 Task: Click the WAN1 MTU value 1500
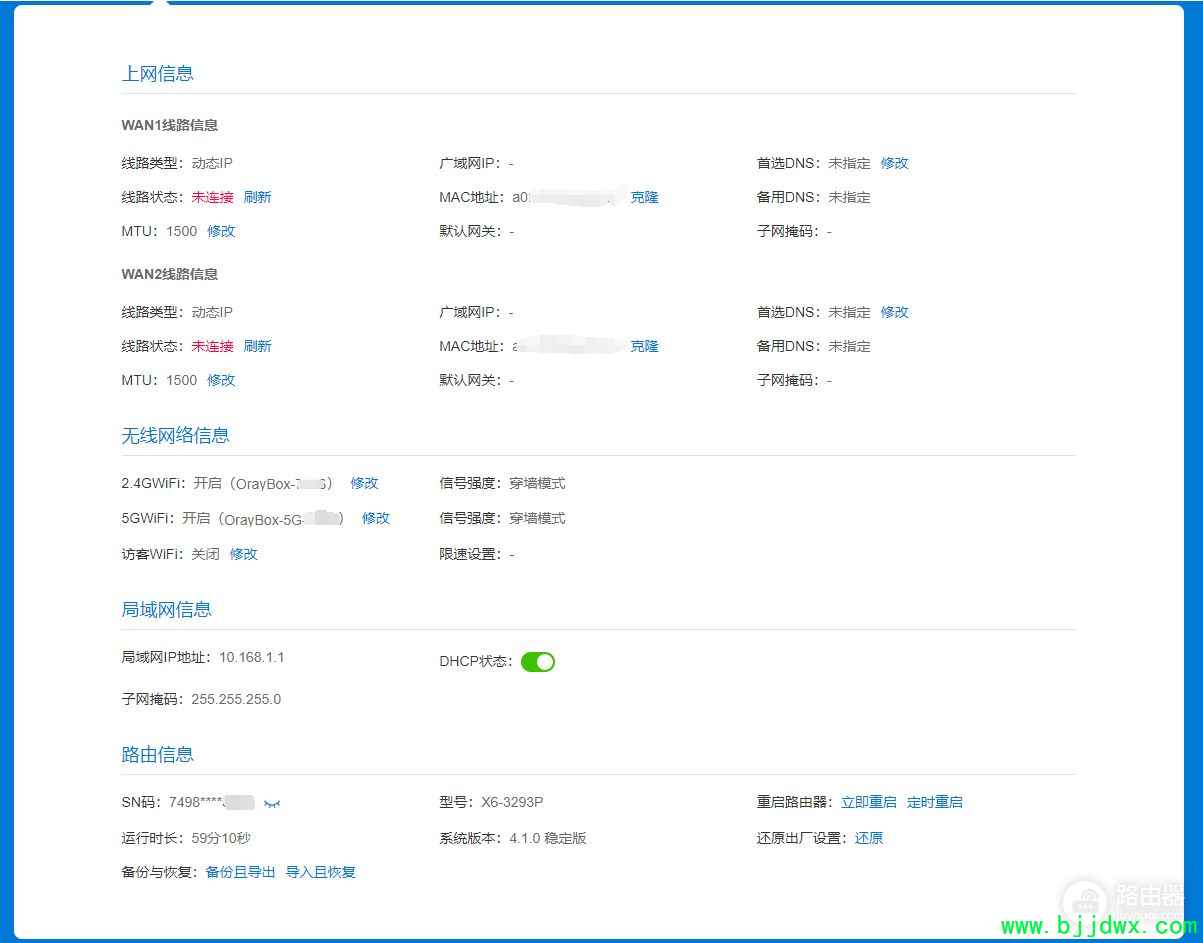tap(182, 231)
